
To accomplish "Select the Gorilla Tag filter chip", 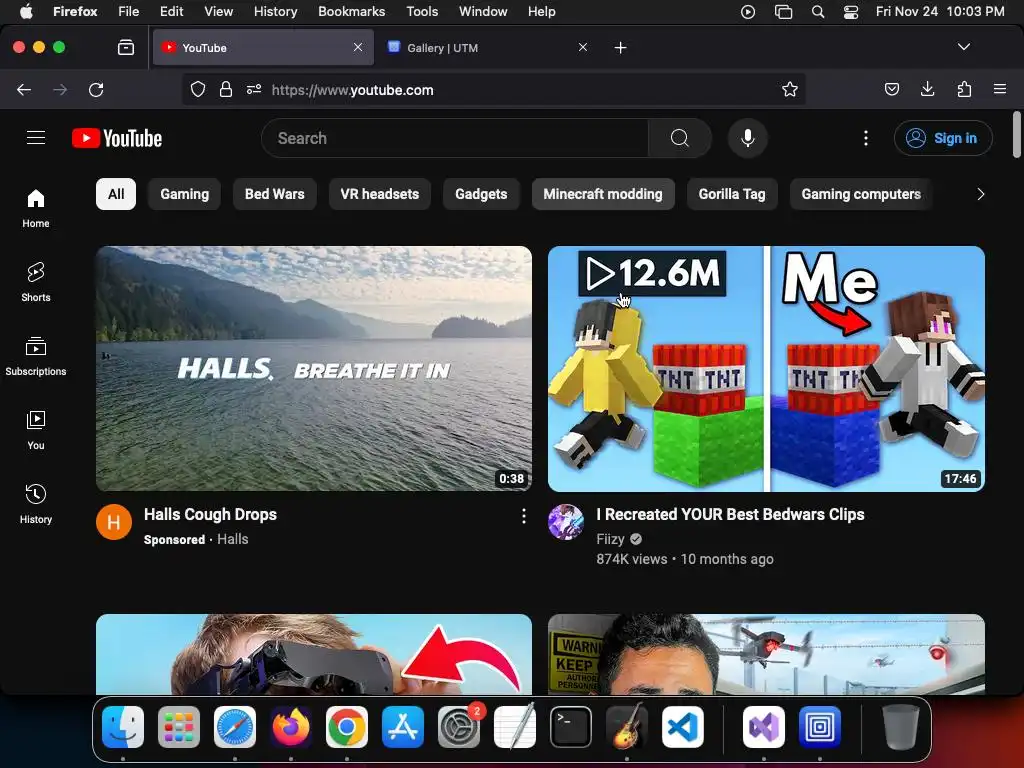I will click(x=732, y=194).
